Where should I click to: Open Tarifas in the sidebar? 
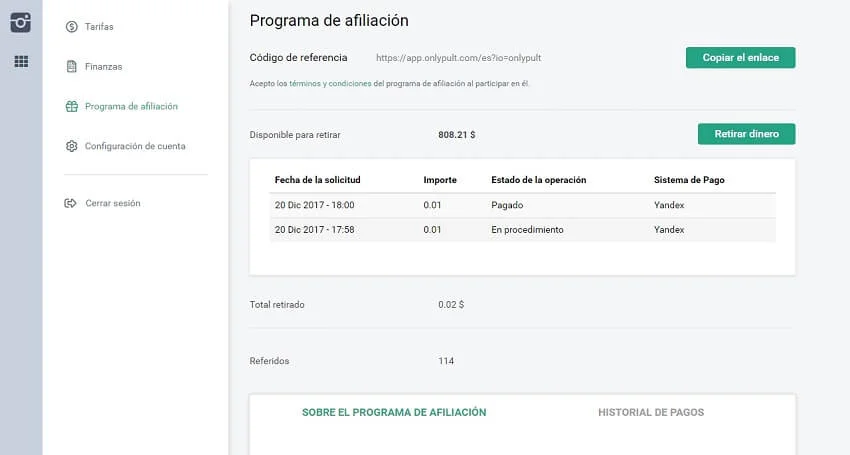click(99, 27)
